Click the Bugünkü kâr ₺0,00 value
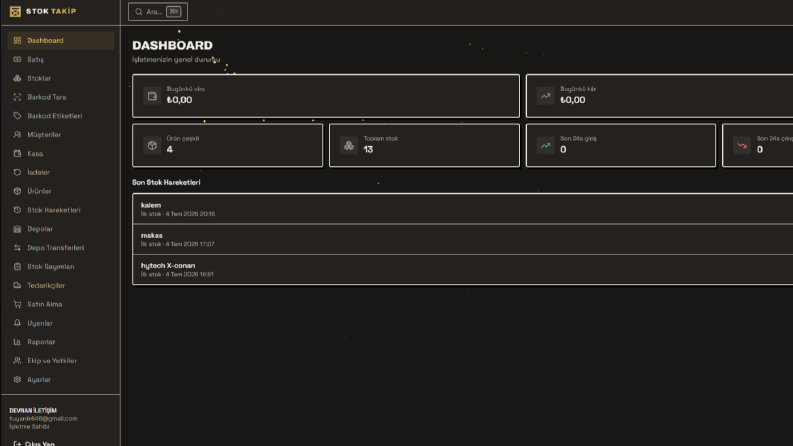Viewport: 793px width, 446px height. coord(572,100)
